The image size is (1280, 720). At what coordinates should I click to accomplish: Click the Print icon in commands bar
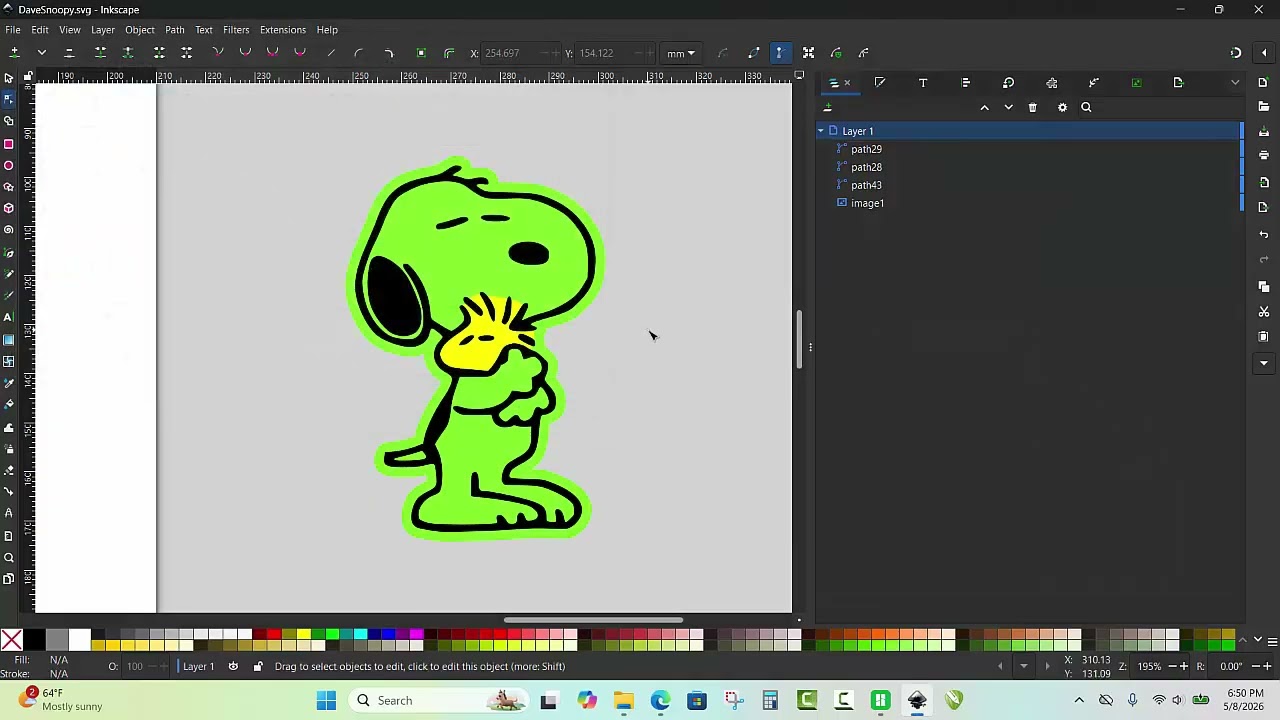(1264, 155)
